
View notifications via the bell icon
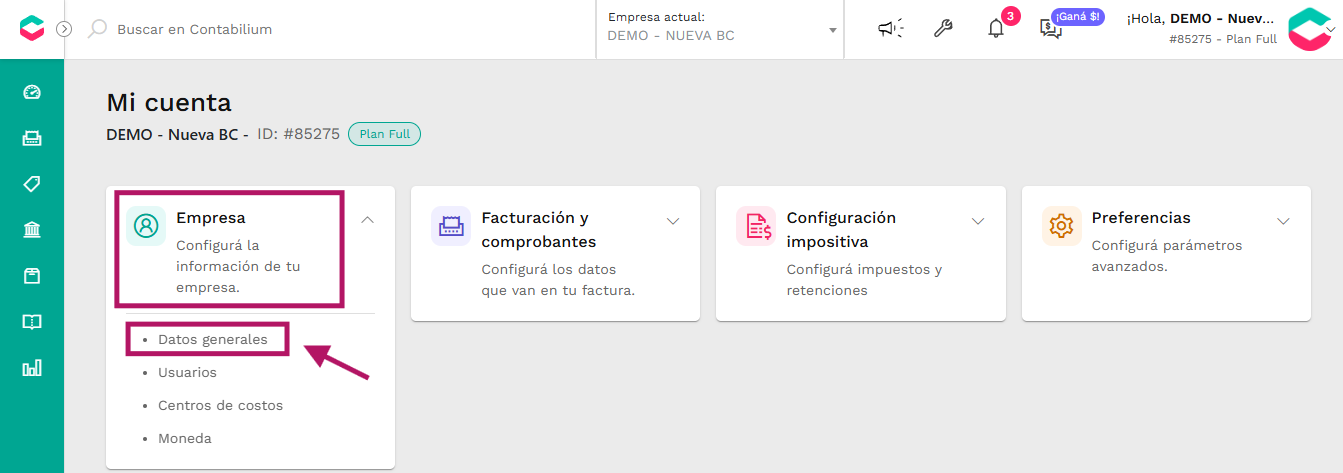pos(996,28)
